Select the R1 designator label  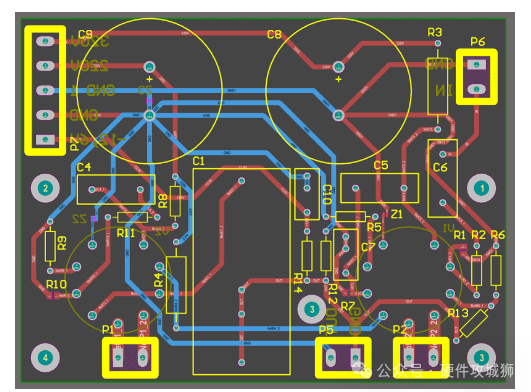click(x=460, y=235)
